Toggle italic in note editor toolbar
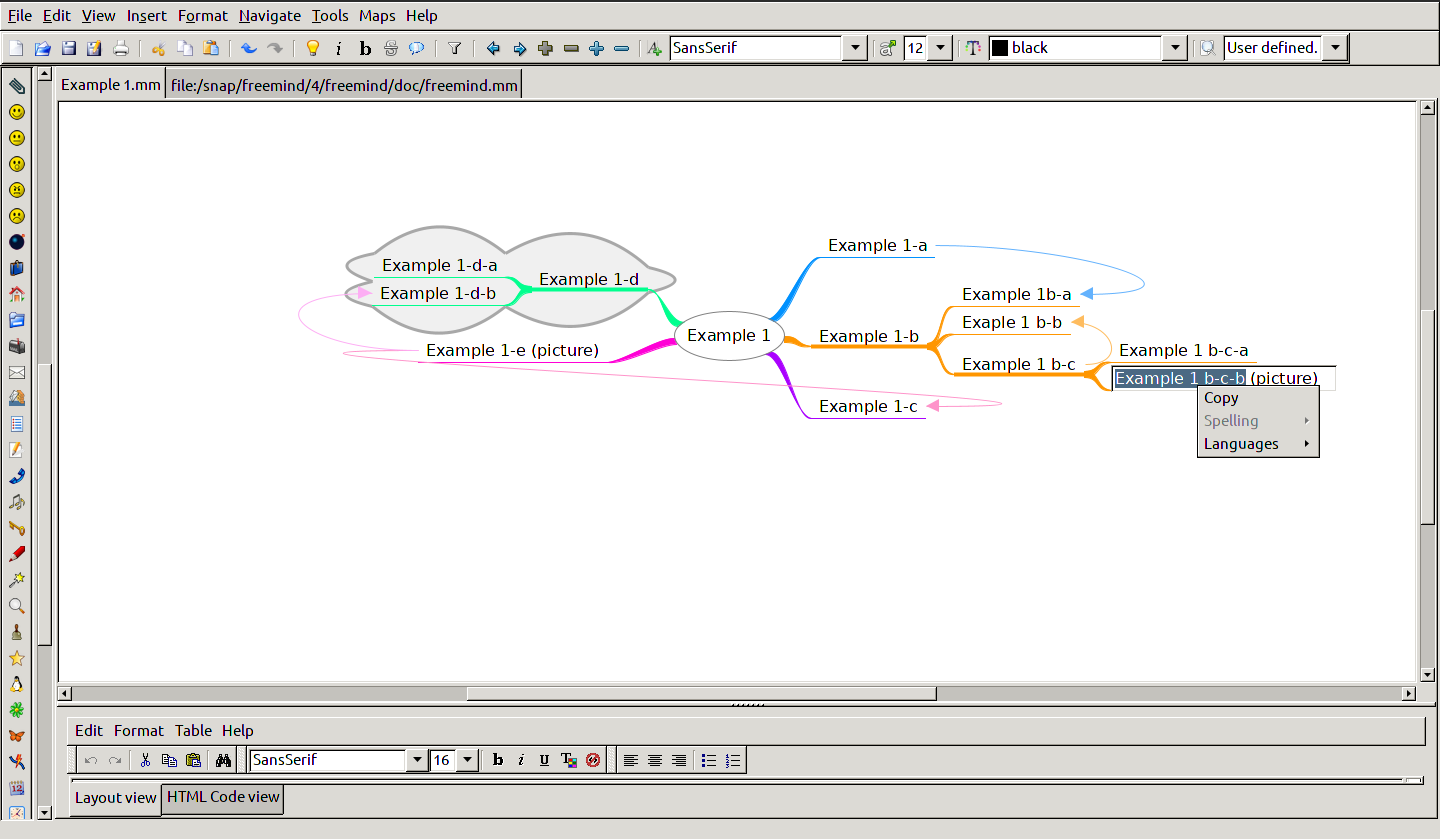This screenshot has height=839, width=1440. click(x=521, y=760)
